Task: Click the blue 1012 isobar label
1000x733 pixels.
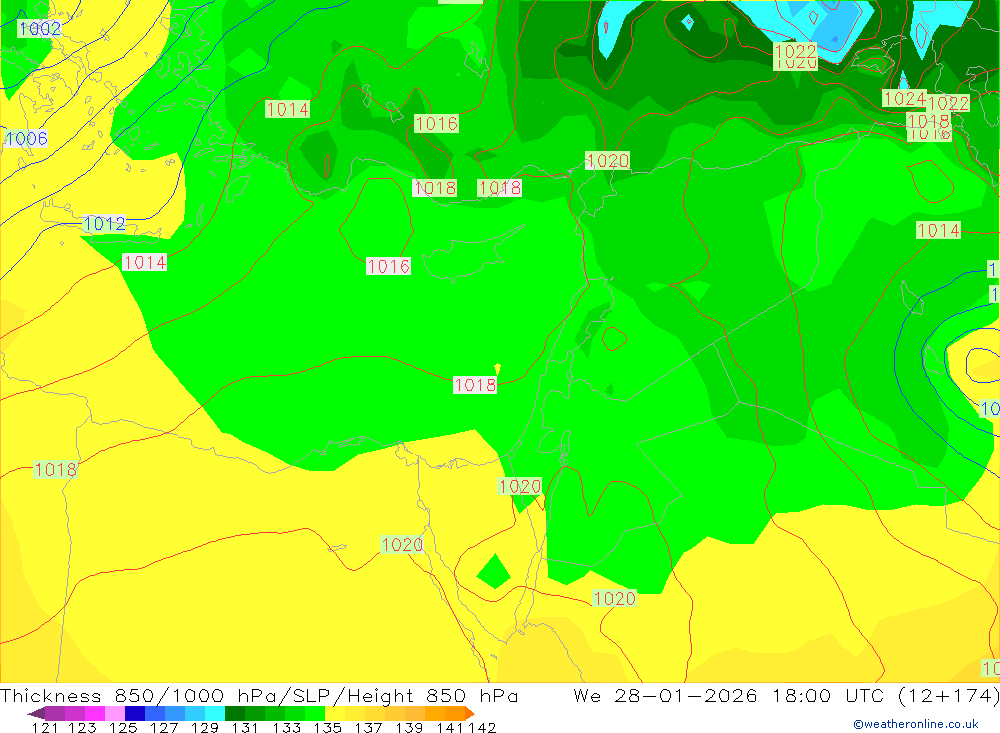Action: [105, 224]
